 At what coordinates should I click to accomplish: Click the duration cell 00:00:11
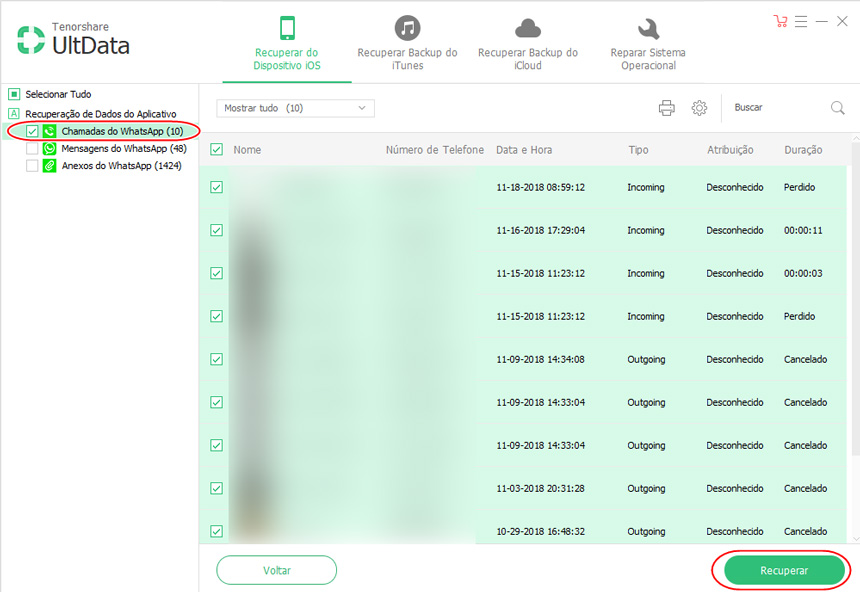tap(803, 230)
